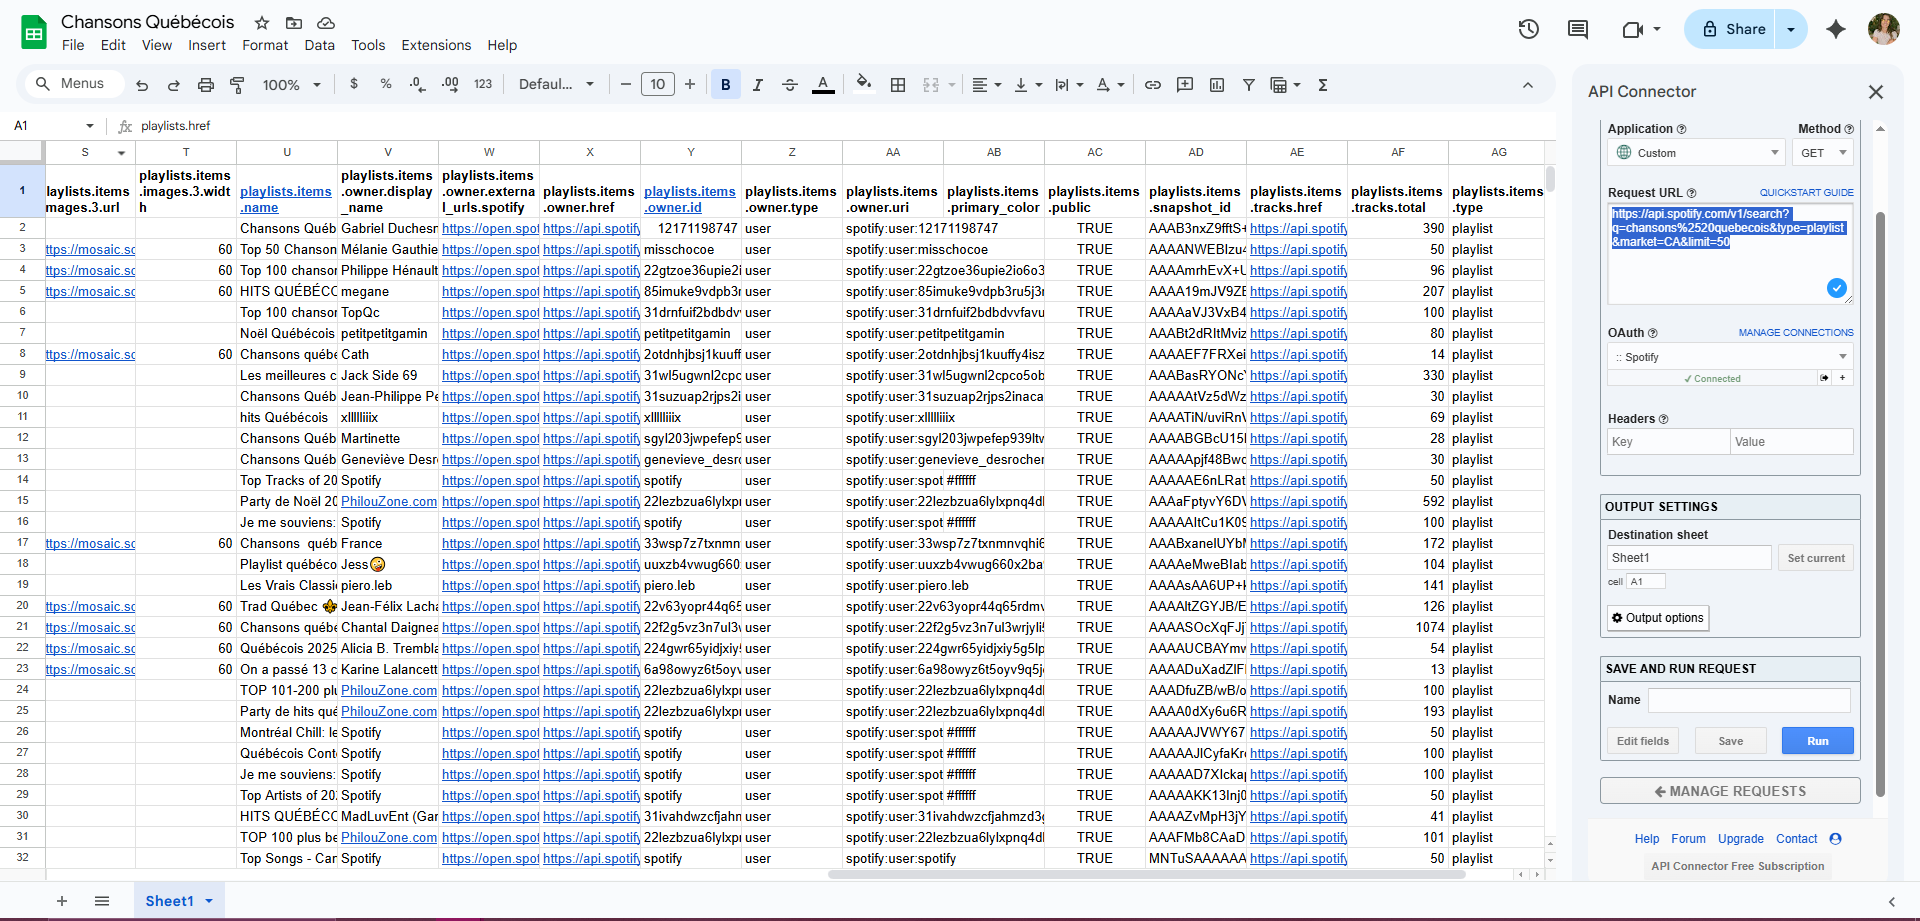Click the Share button
The height and width of the screenshot is (921, 1920).
[x=1731, y=29]
